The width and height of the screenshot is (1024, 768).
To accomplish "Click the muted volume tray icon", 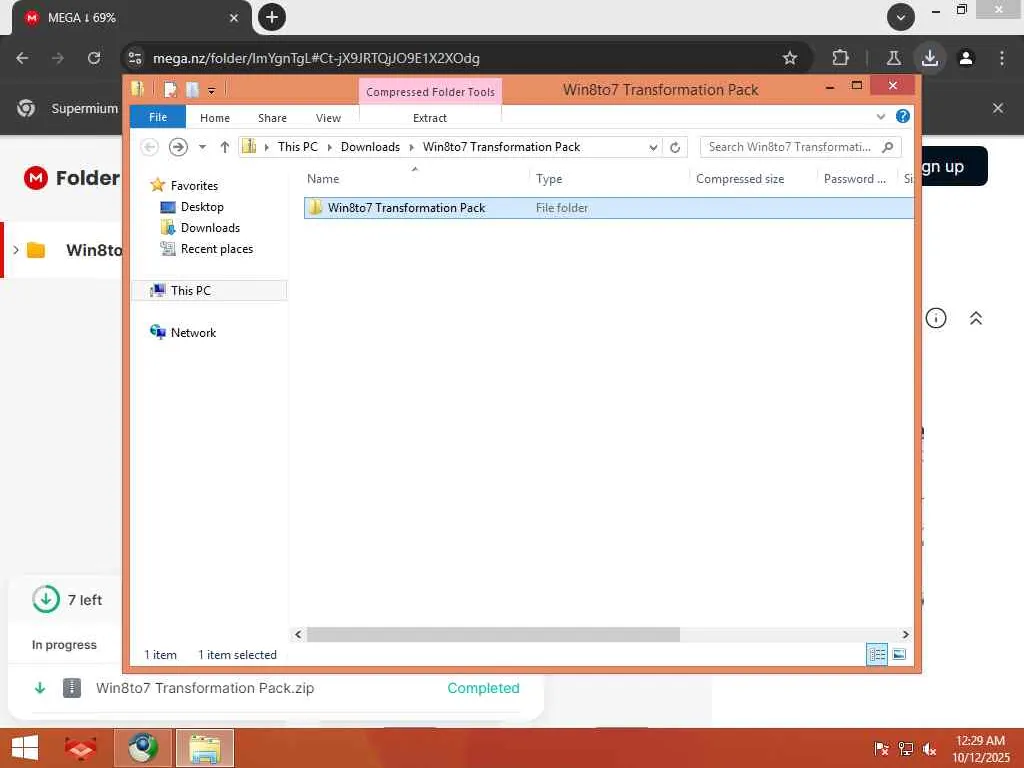I will (929, 749).
